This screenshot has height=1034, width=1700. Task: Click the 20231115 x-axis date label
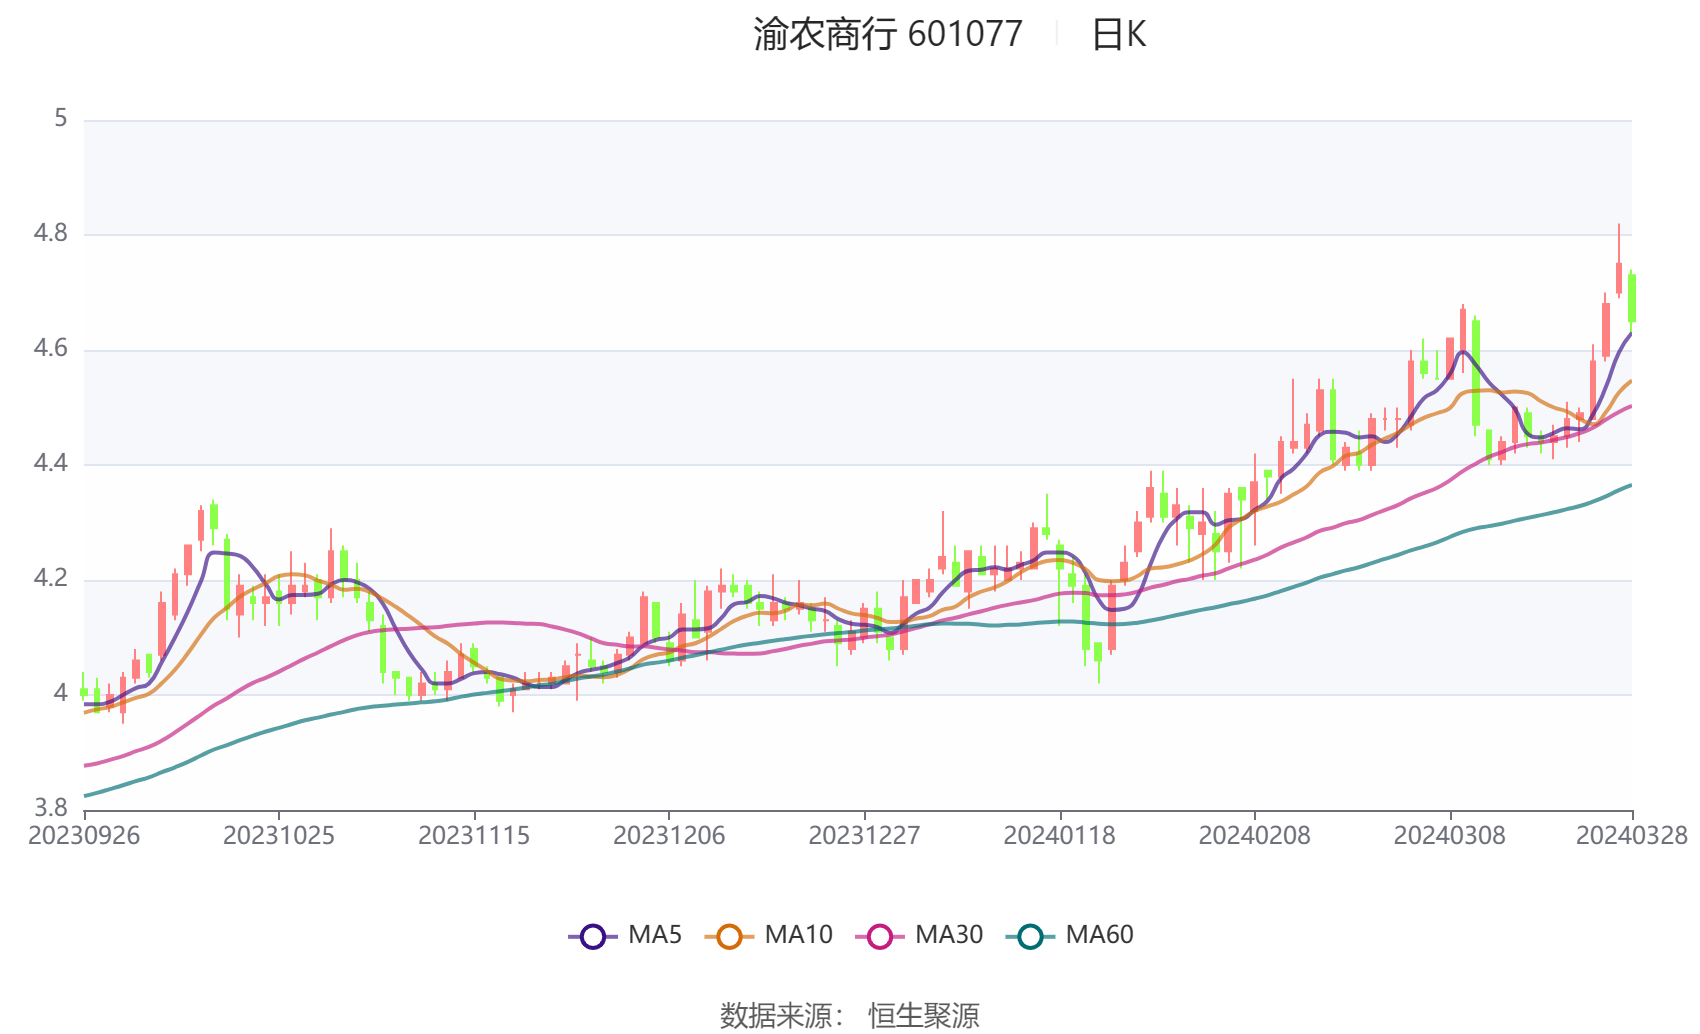coord(474,836)
